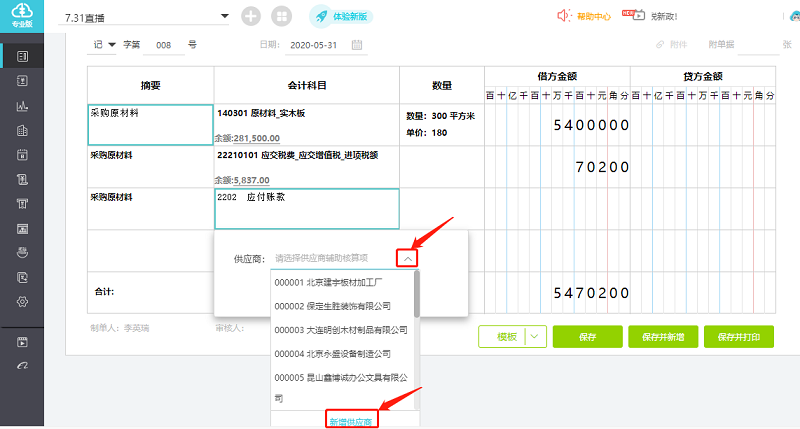Screen dimensions: 800x429
Task: Open the settings gear sidebar icon
Action: coord(22,301)
